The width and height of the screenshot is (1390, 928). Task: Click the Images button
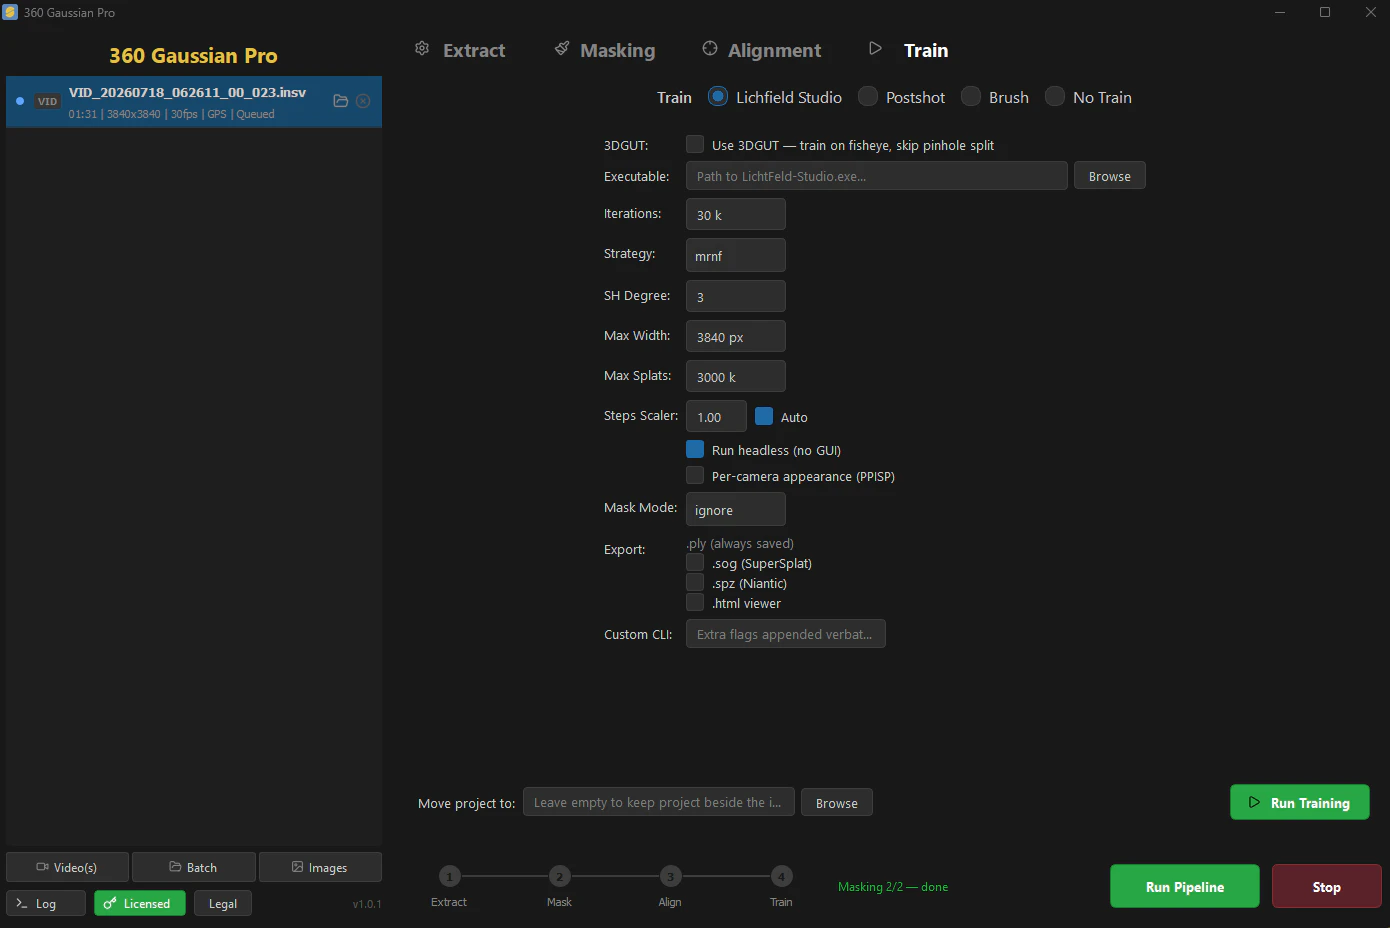[320, 867]
